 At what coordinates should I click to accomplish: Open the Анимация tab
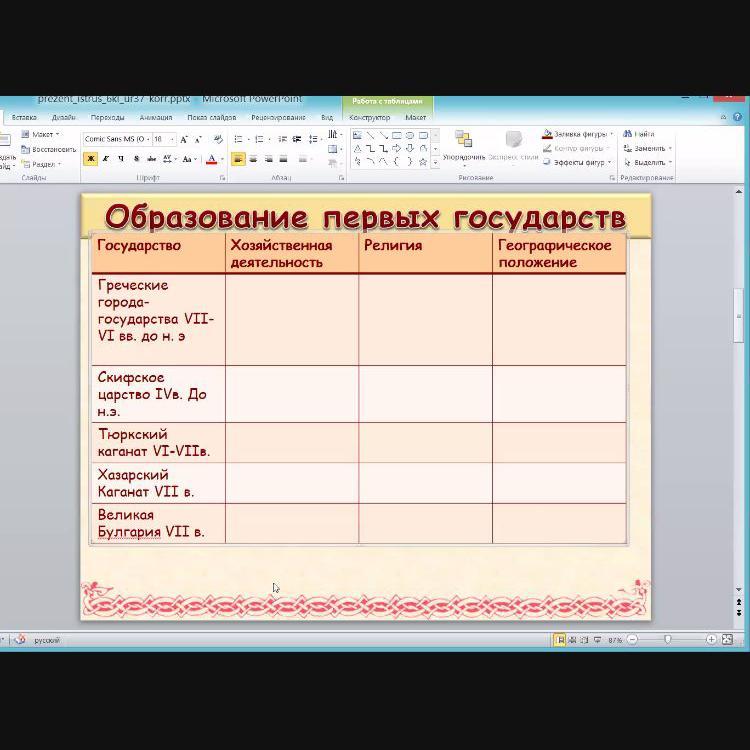(x=156, y=117)
